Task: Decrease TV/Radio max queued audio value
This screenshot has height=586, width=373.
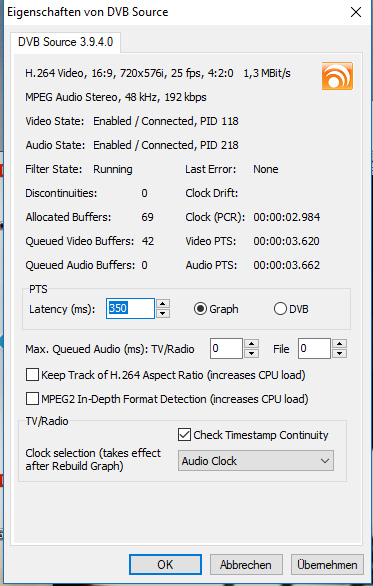Action: pyautogui.click(x=251, y=353)
